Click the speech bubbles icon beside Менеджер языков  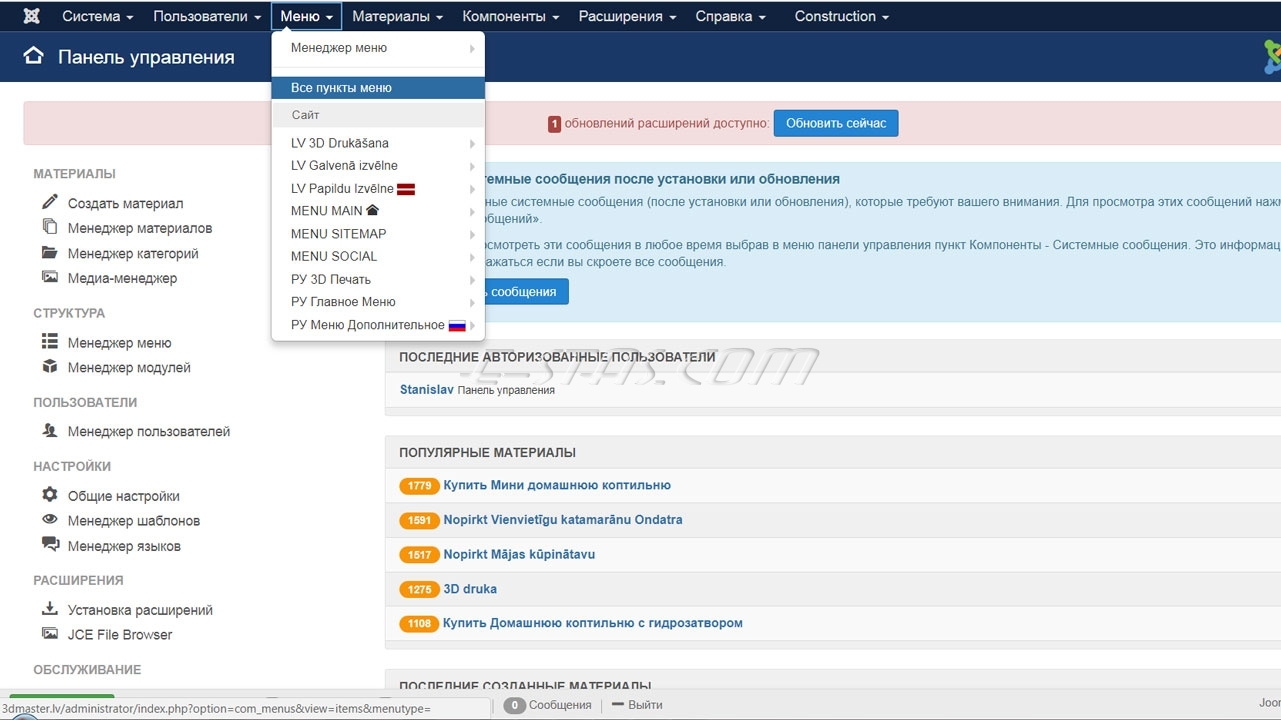click(50, 544)
